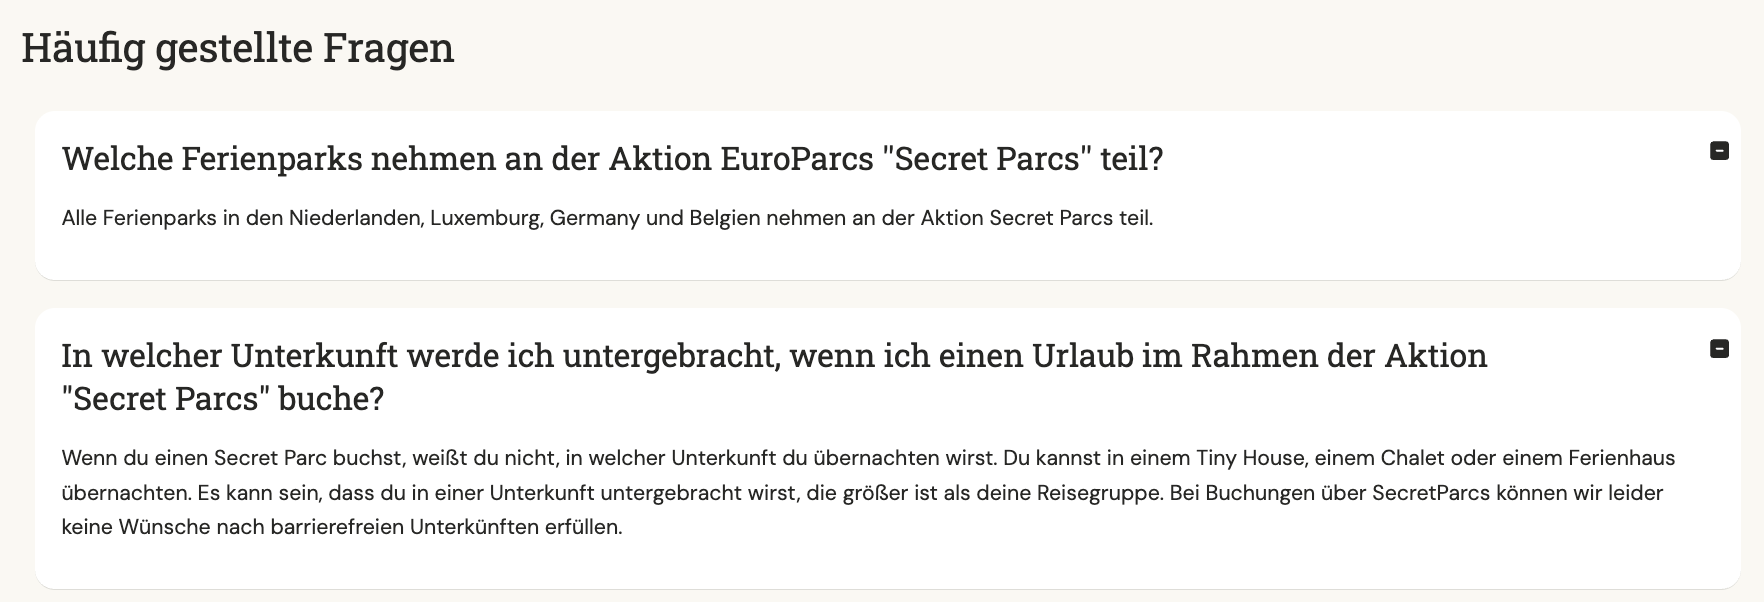Collapse the "Welche Ferienparks nehmen" FAQ minus icon
The width and height of the screenshot is (1764, 602).
1719,151
